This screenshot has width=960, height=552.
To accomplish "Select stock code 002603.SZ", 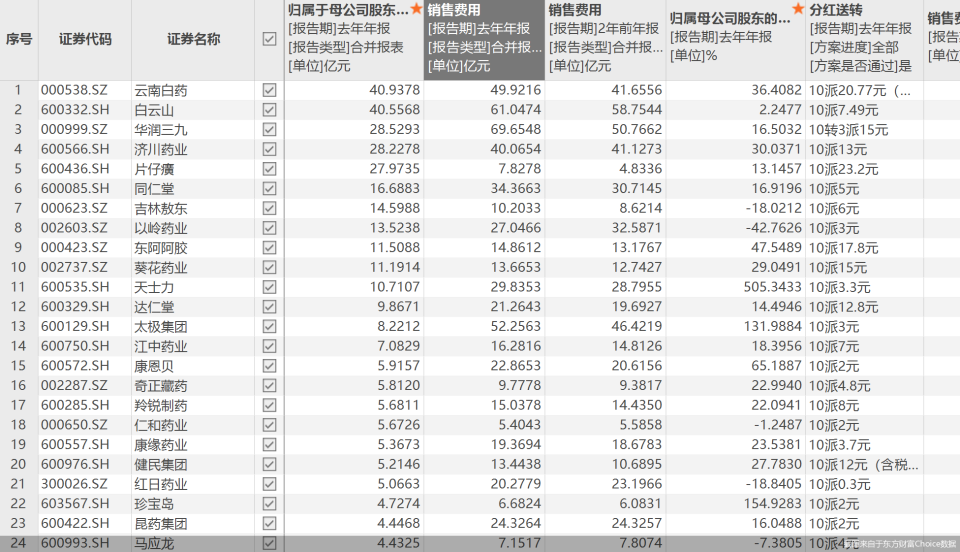I will pos(74,228).
